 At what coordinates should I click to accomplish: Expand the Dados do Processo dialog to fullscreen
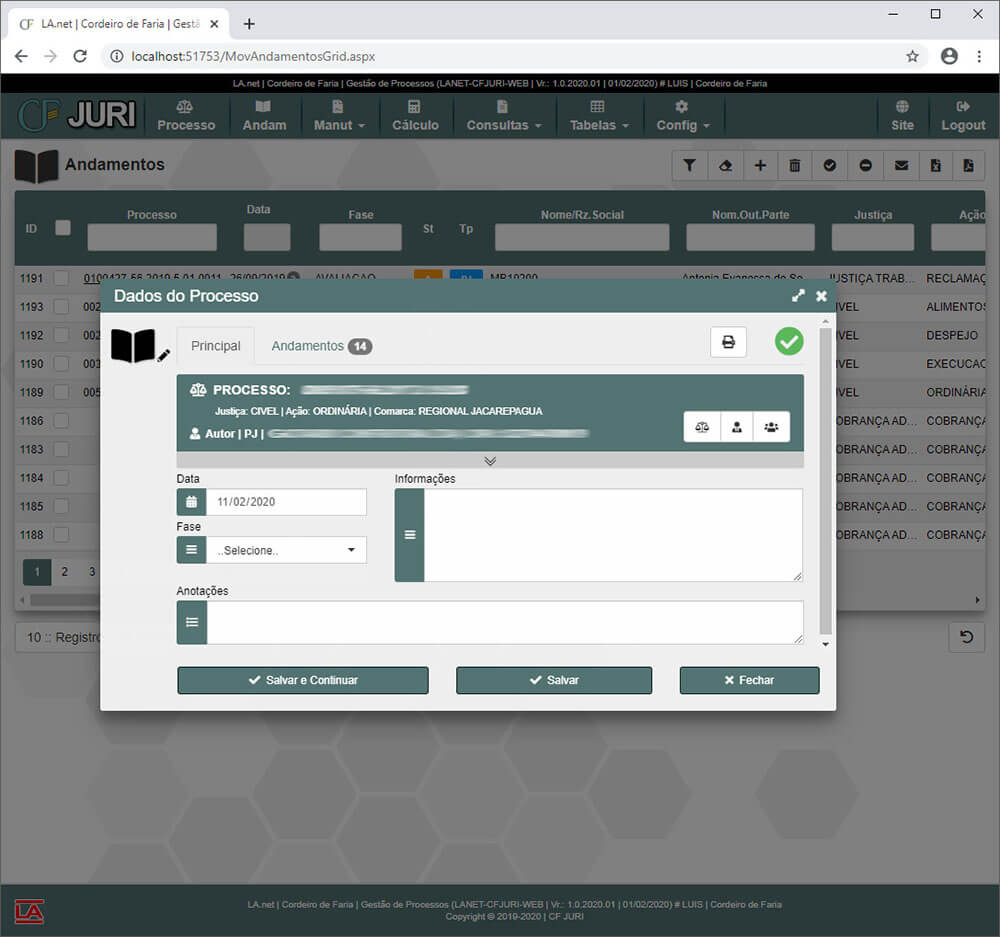(798, 296)
